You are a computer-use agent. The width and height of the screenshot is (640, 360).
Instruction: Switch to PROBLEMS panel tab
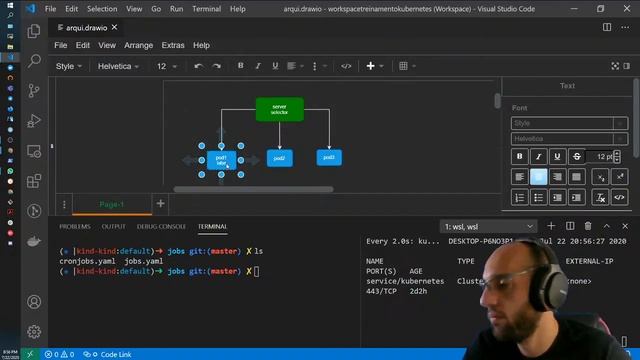pos(75,227)
